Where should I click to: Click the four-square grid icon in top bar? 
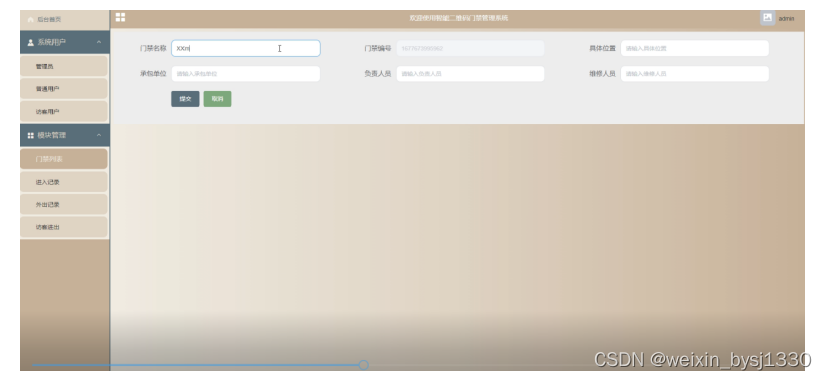pos(120,17)
